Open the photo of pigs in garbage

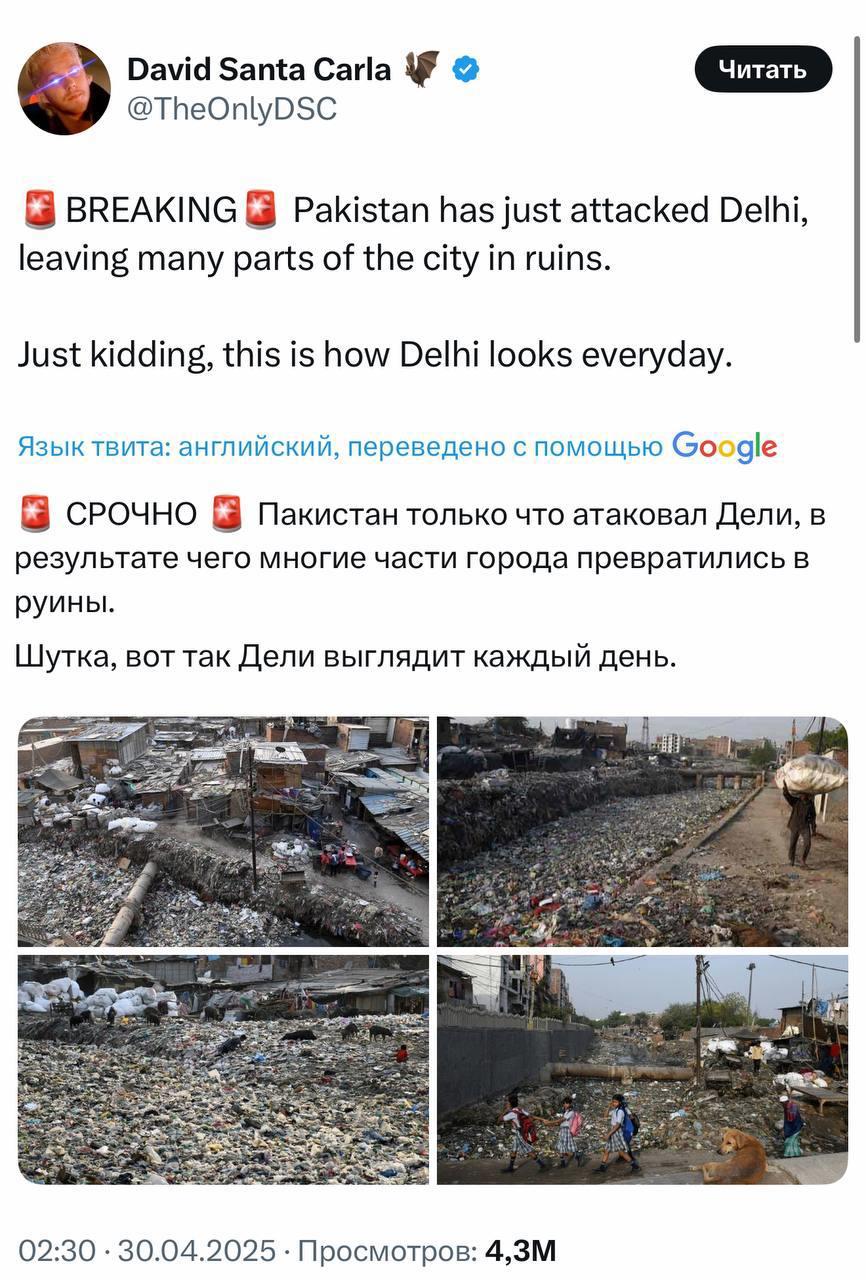pos(223,1069)
